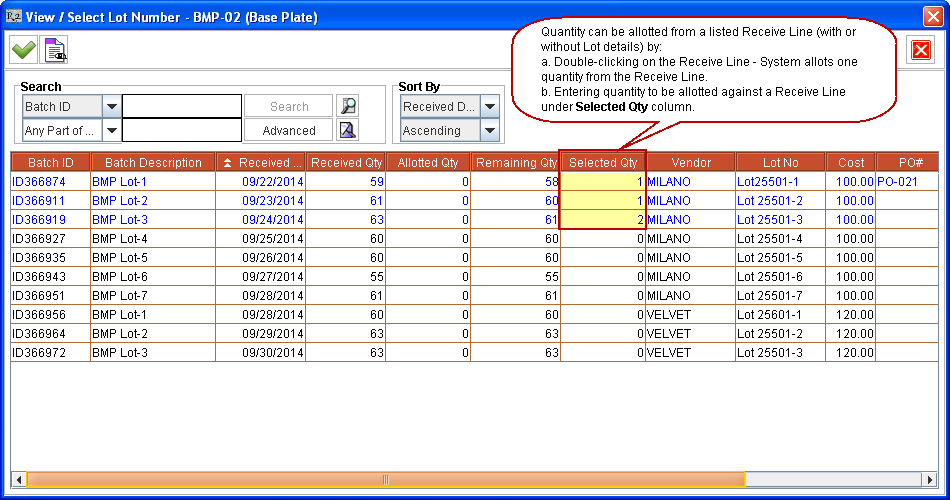Click the document preview icon in toolbar

(55, 49)
